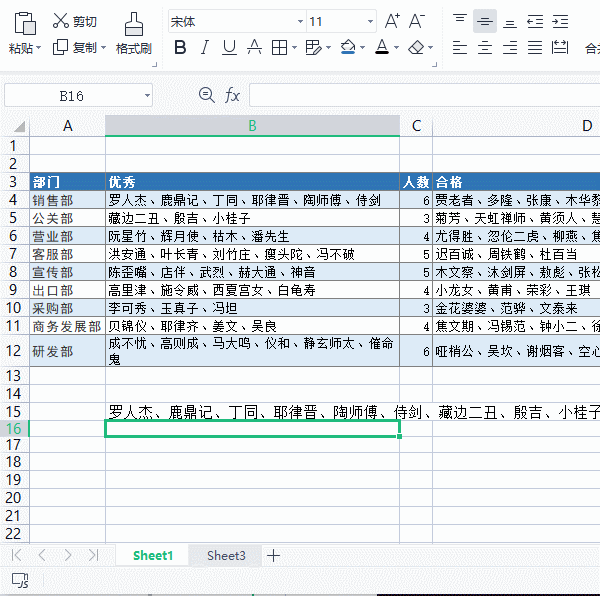Switch to Sheet1 tab
The image size is (600, 596).
pyautogui.click(x=153, y=555)
